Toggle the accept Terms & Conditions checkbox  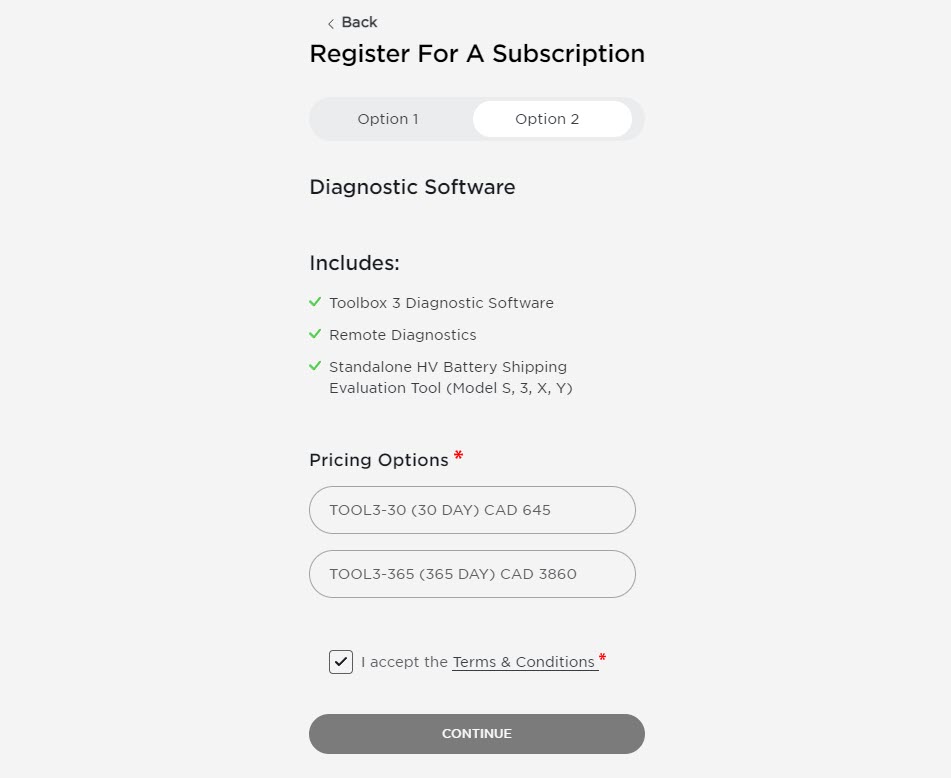(341, 662)
